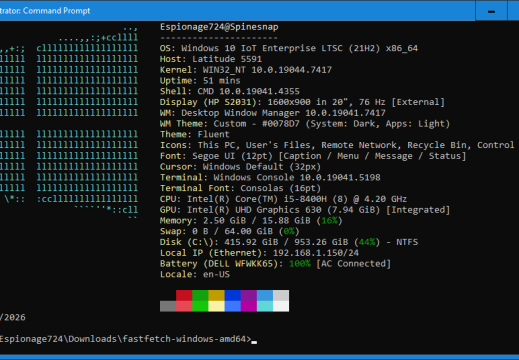Screen dimensions: 519x360
Task: Click the Windows ASCII art logo
Action: (x=69, y=123)
